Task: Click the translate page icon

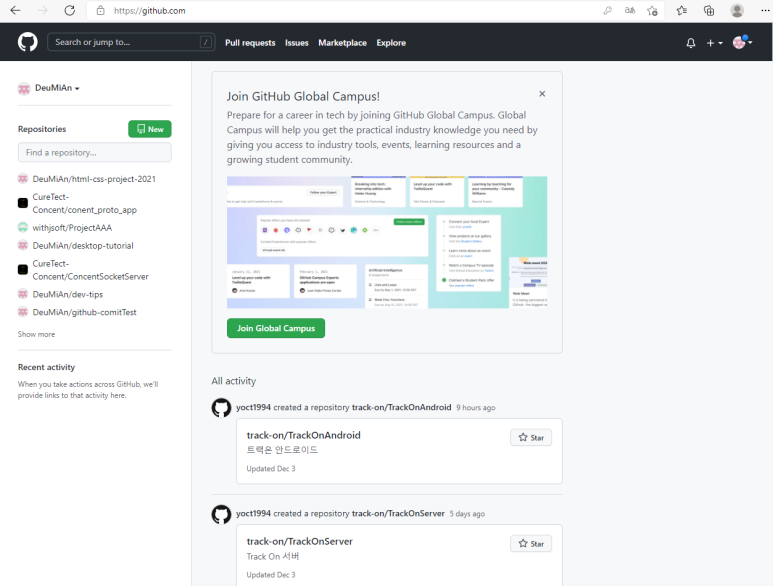Action: coord(630,10)
